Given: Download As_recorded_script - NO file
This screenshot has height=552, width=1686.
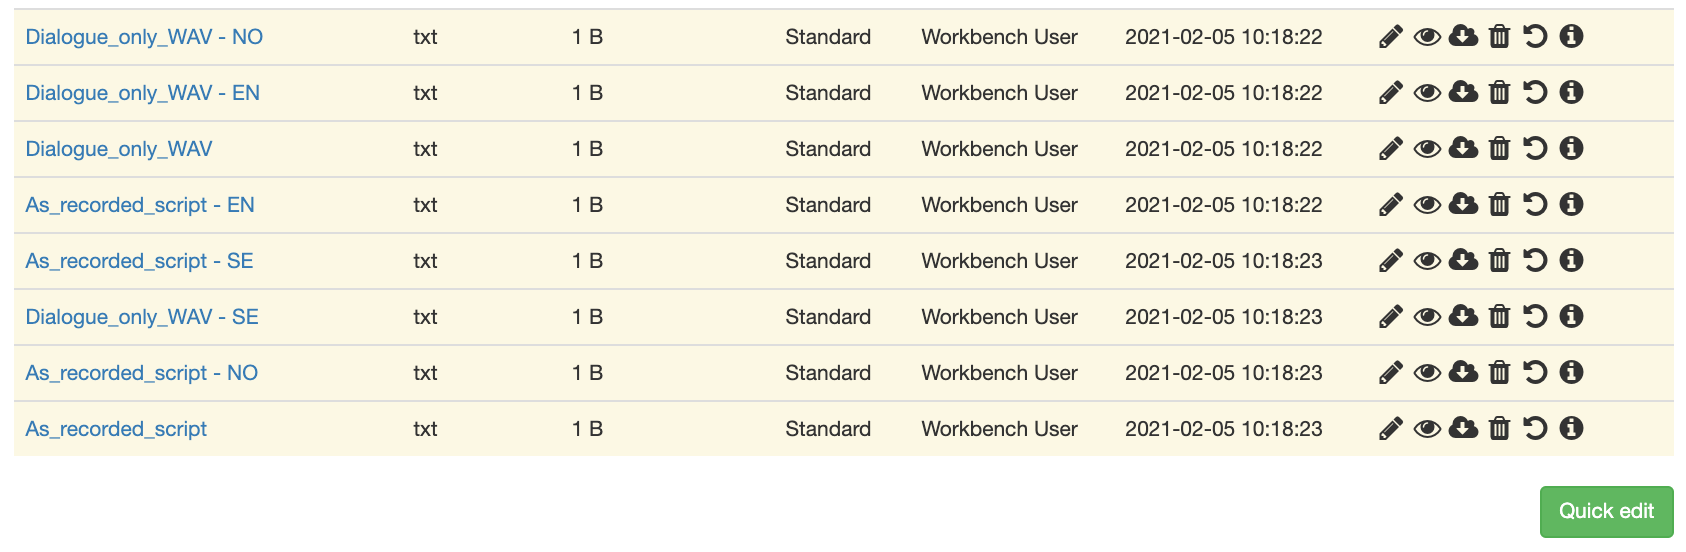Looking at the screenshot, I should (x=1463, y=372).
